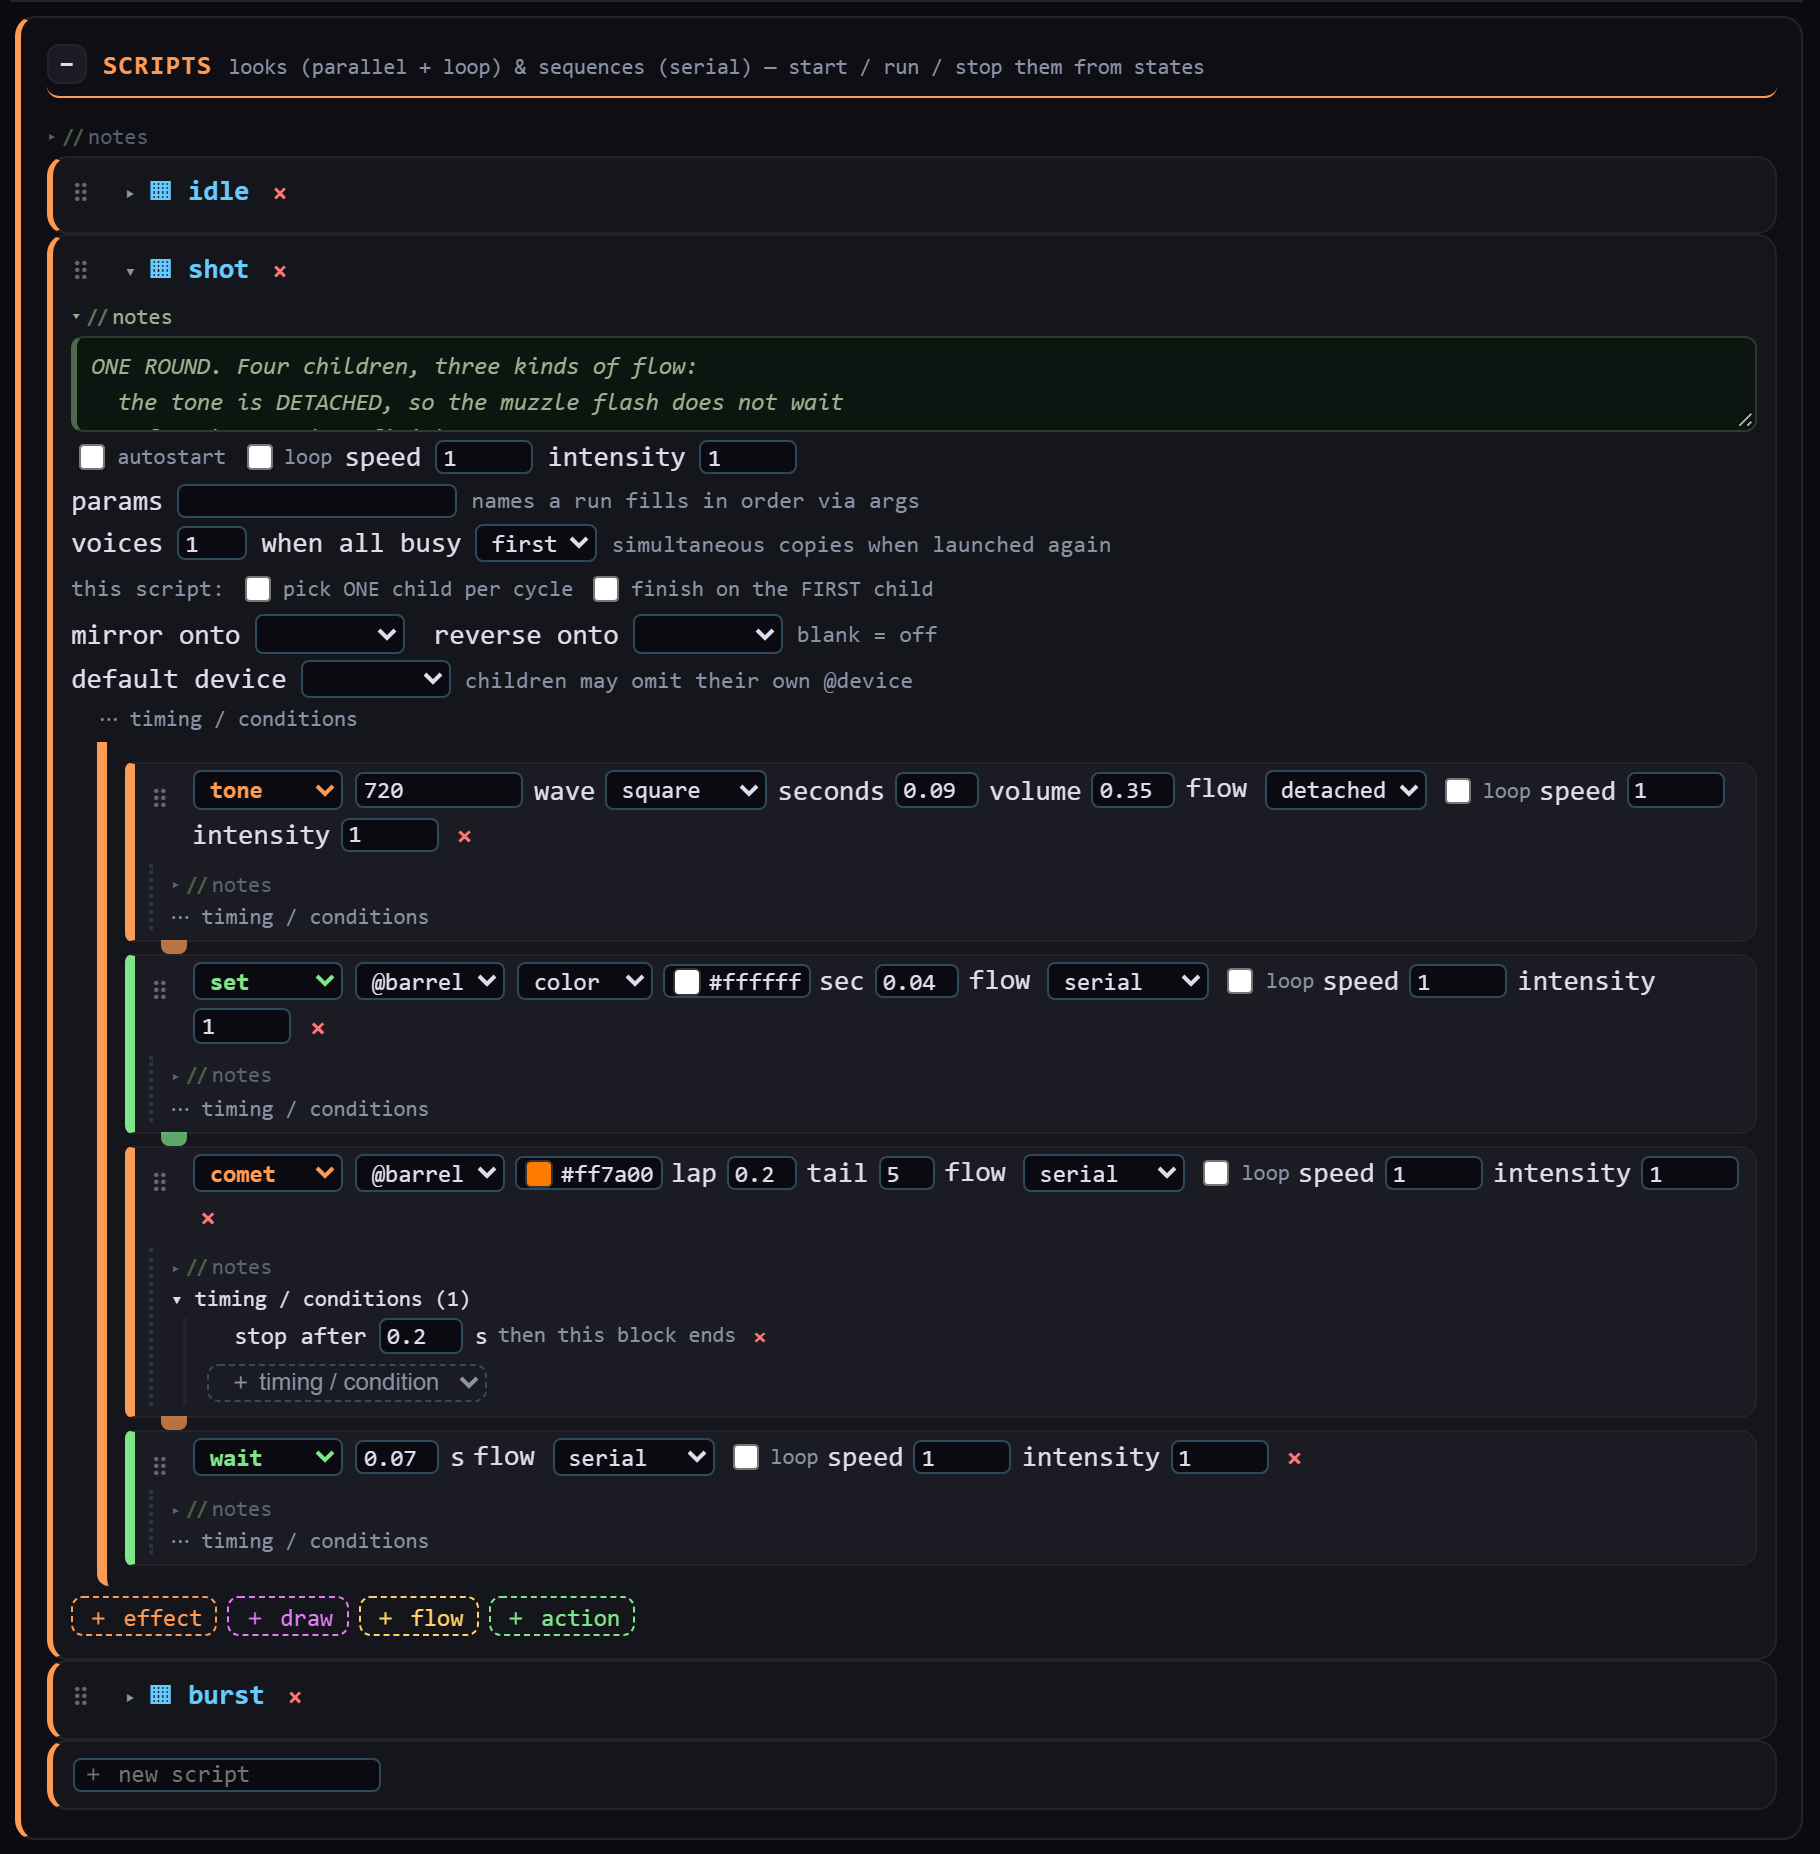Remove the set block
This screenshot has width=1820, height=1854.
pos(318,1028)
